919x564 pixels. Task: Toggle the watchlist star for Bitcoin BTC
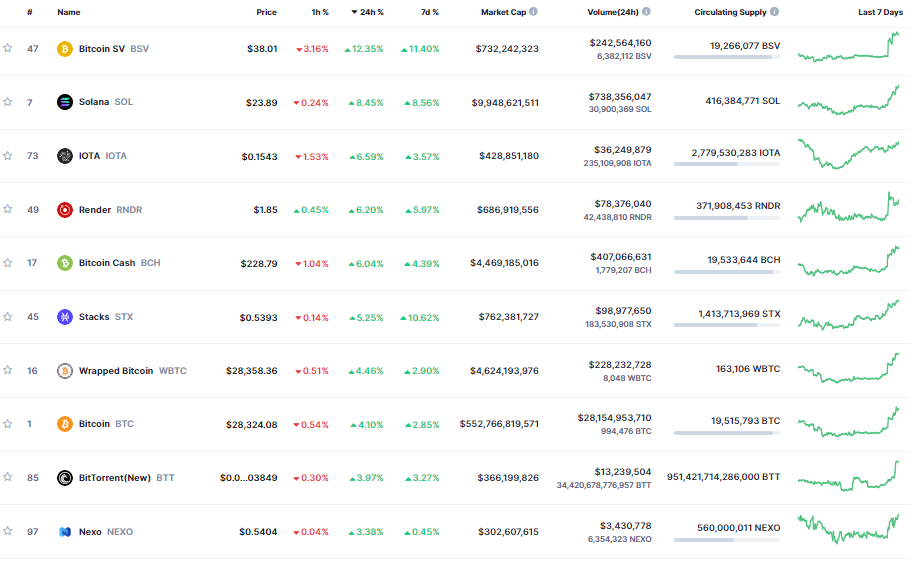(x=8, y=423)
